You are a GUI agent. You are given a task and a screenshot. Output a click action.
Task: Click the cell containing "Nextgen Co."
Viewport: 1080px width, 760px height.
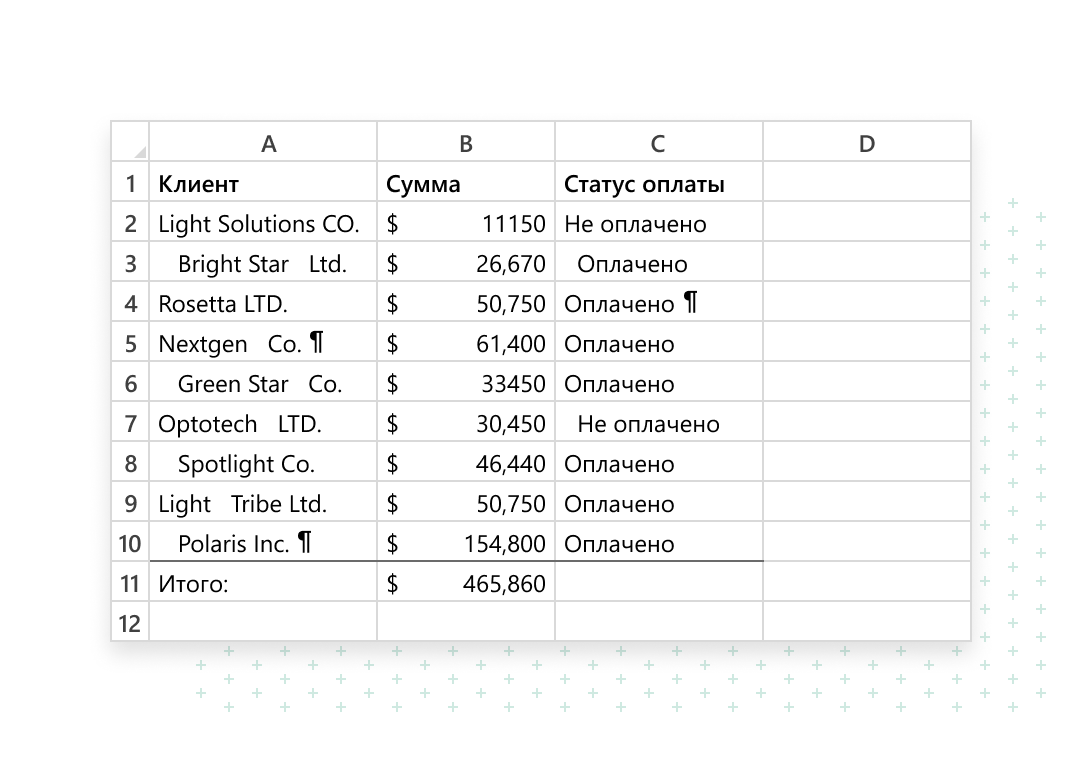click(263, 344)
